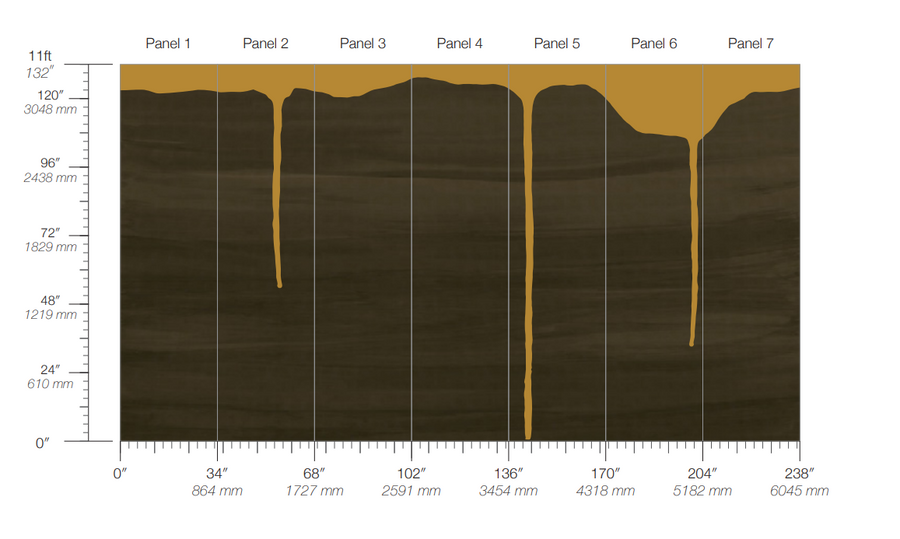Screen dimensions: 900x539
Task: Click the '4318 mm' measurement
Action: pos(605,491)
